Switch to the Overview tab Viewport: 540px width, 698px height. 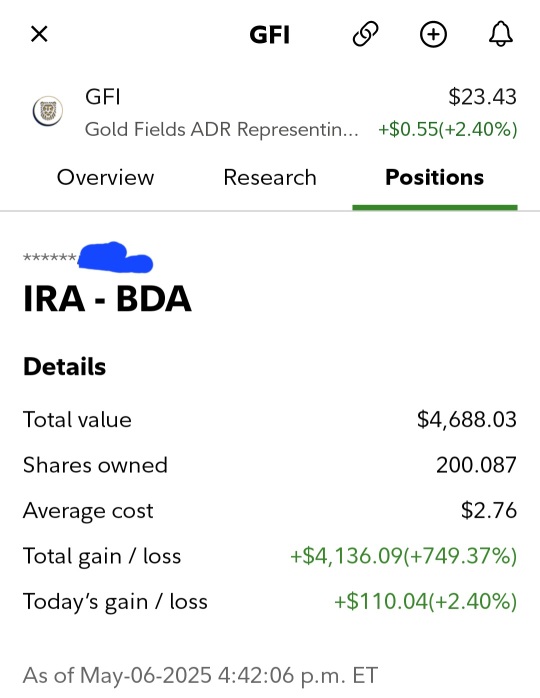[106, 177]
